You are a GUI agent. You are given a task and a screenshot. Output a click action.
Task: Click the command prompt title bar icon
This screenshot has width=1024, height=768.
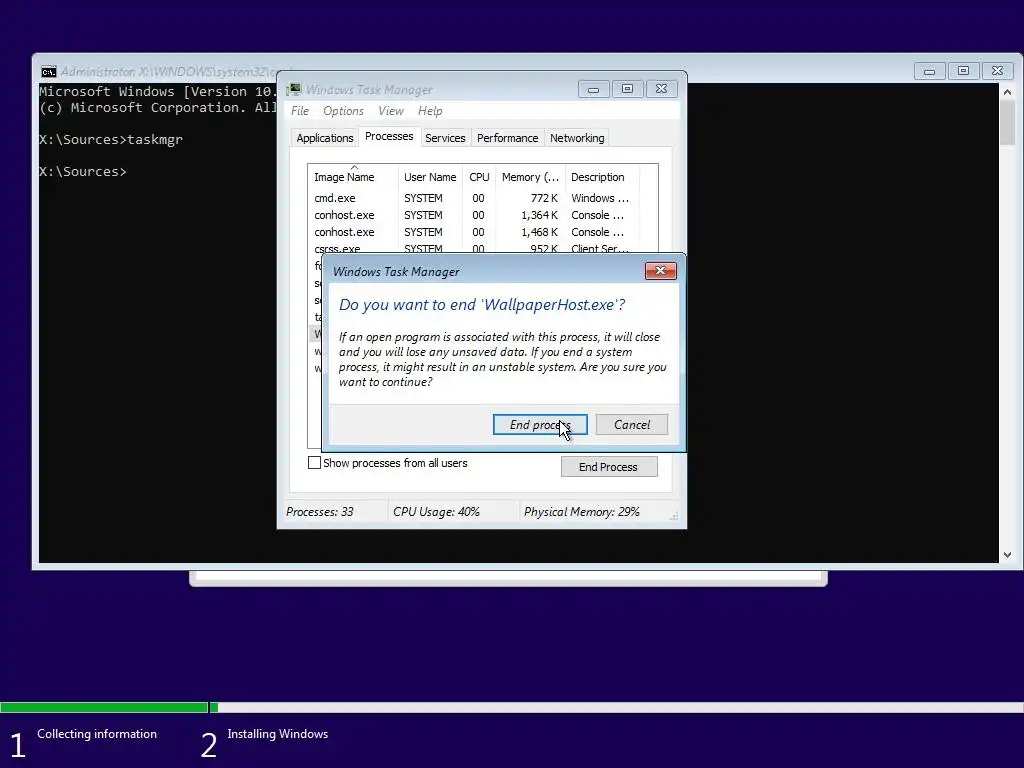(48, 72)
